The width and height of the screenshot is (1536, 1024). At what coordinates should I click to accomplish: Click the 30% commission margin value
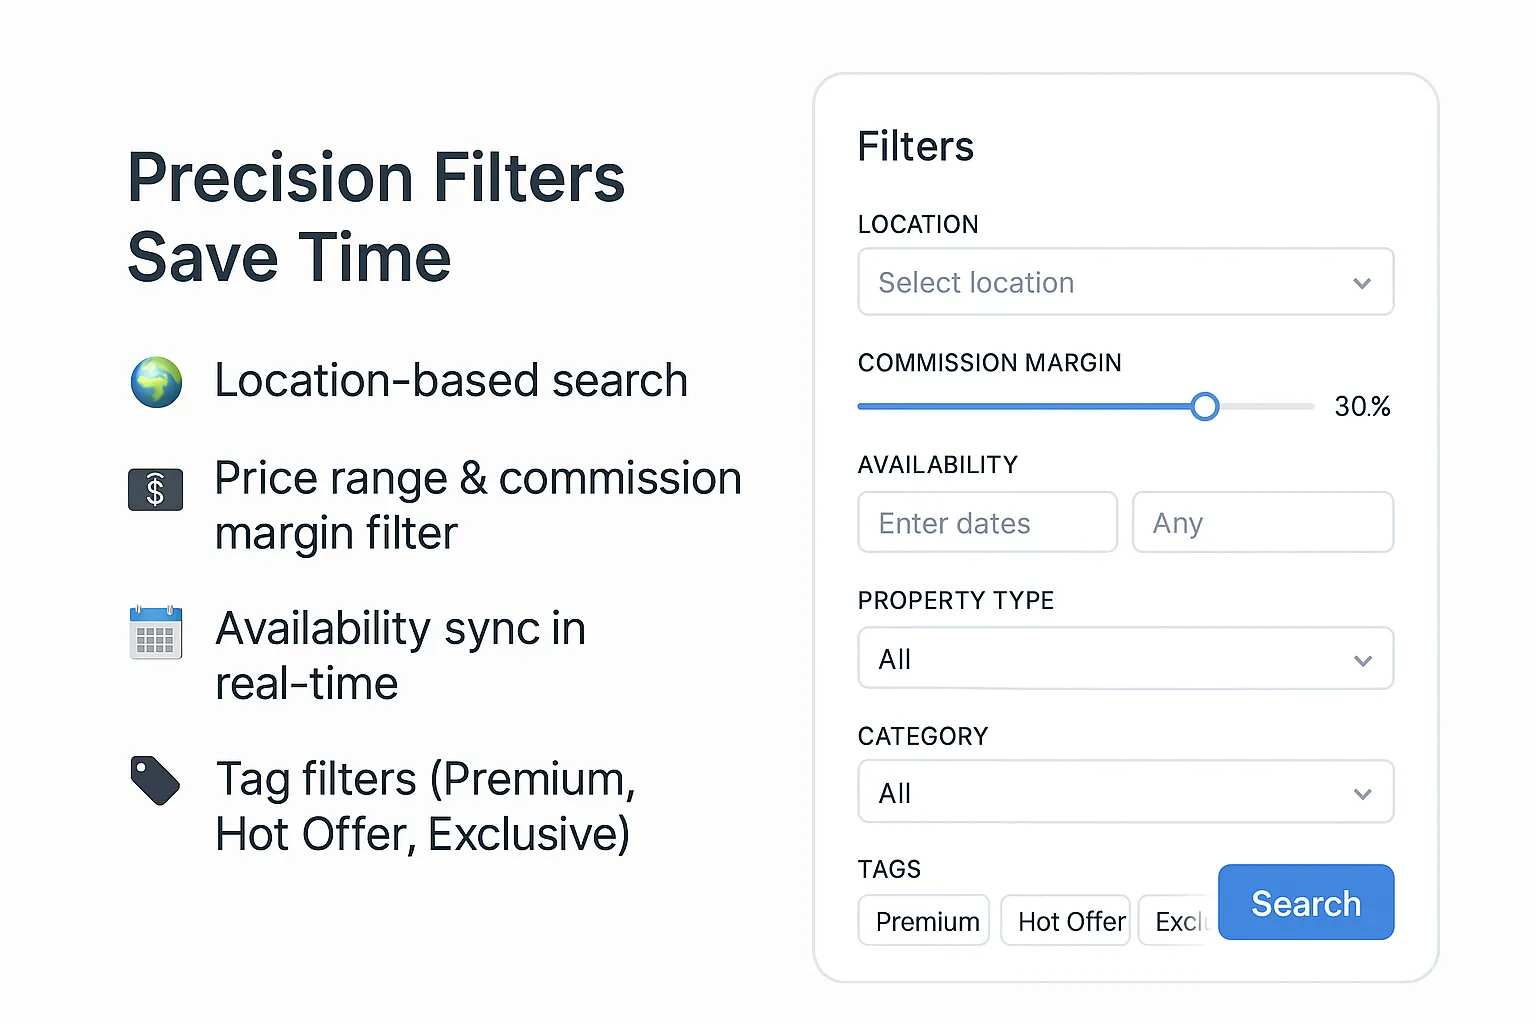point(1362,407)
